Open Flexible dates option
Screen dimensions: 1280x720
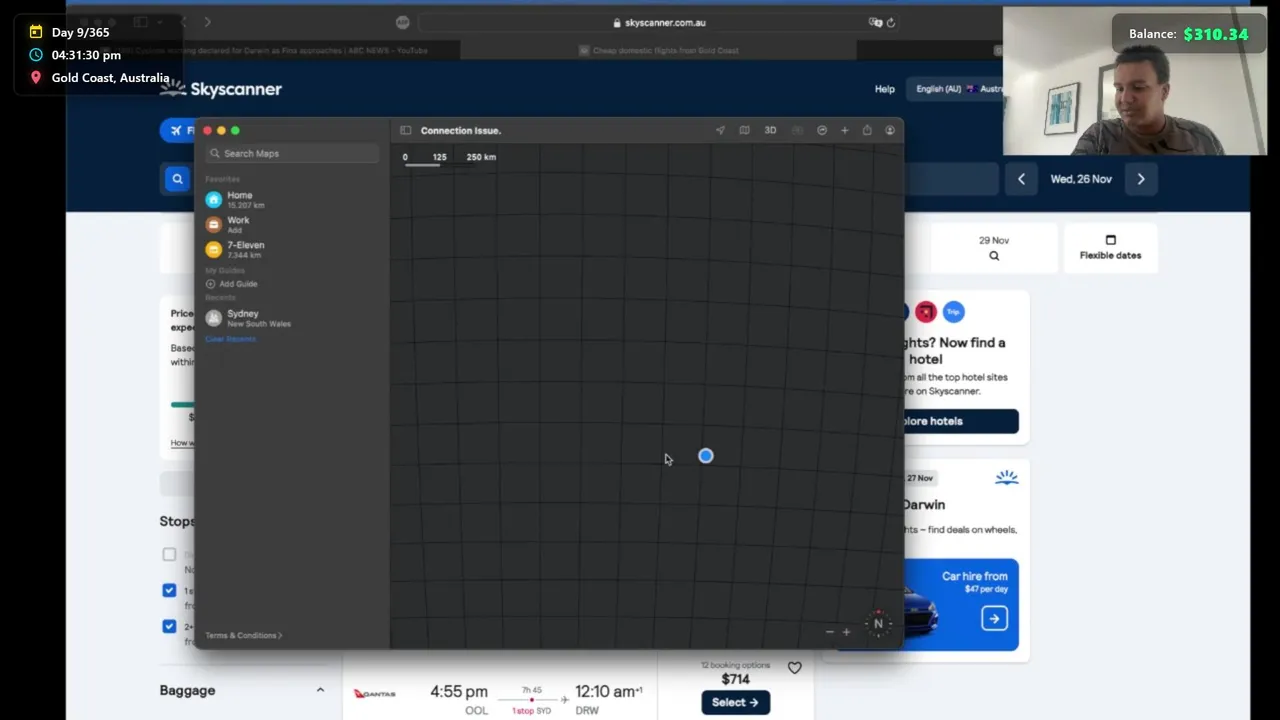[x=1110, y=248]
